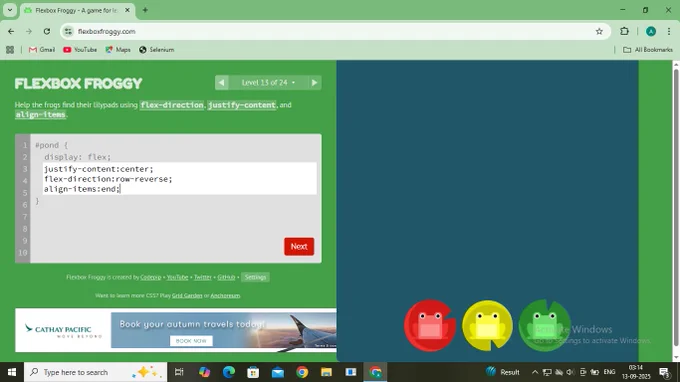Go to the previous level arrow

point(222,82)
